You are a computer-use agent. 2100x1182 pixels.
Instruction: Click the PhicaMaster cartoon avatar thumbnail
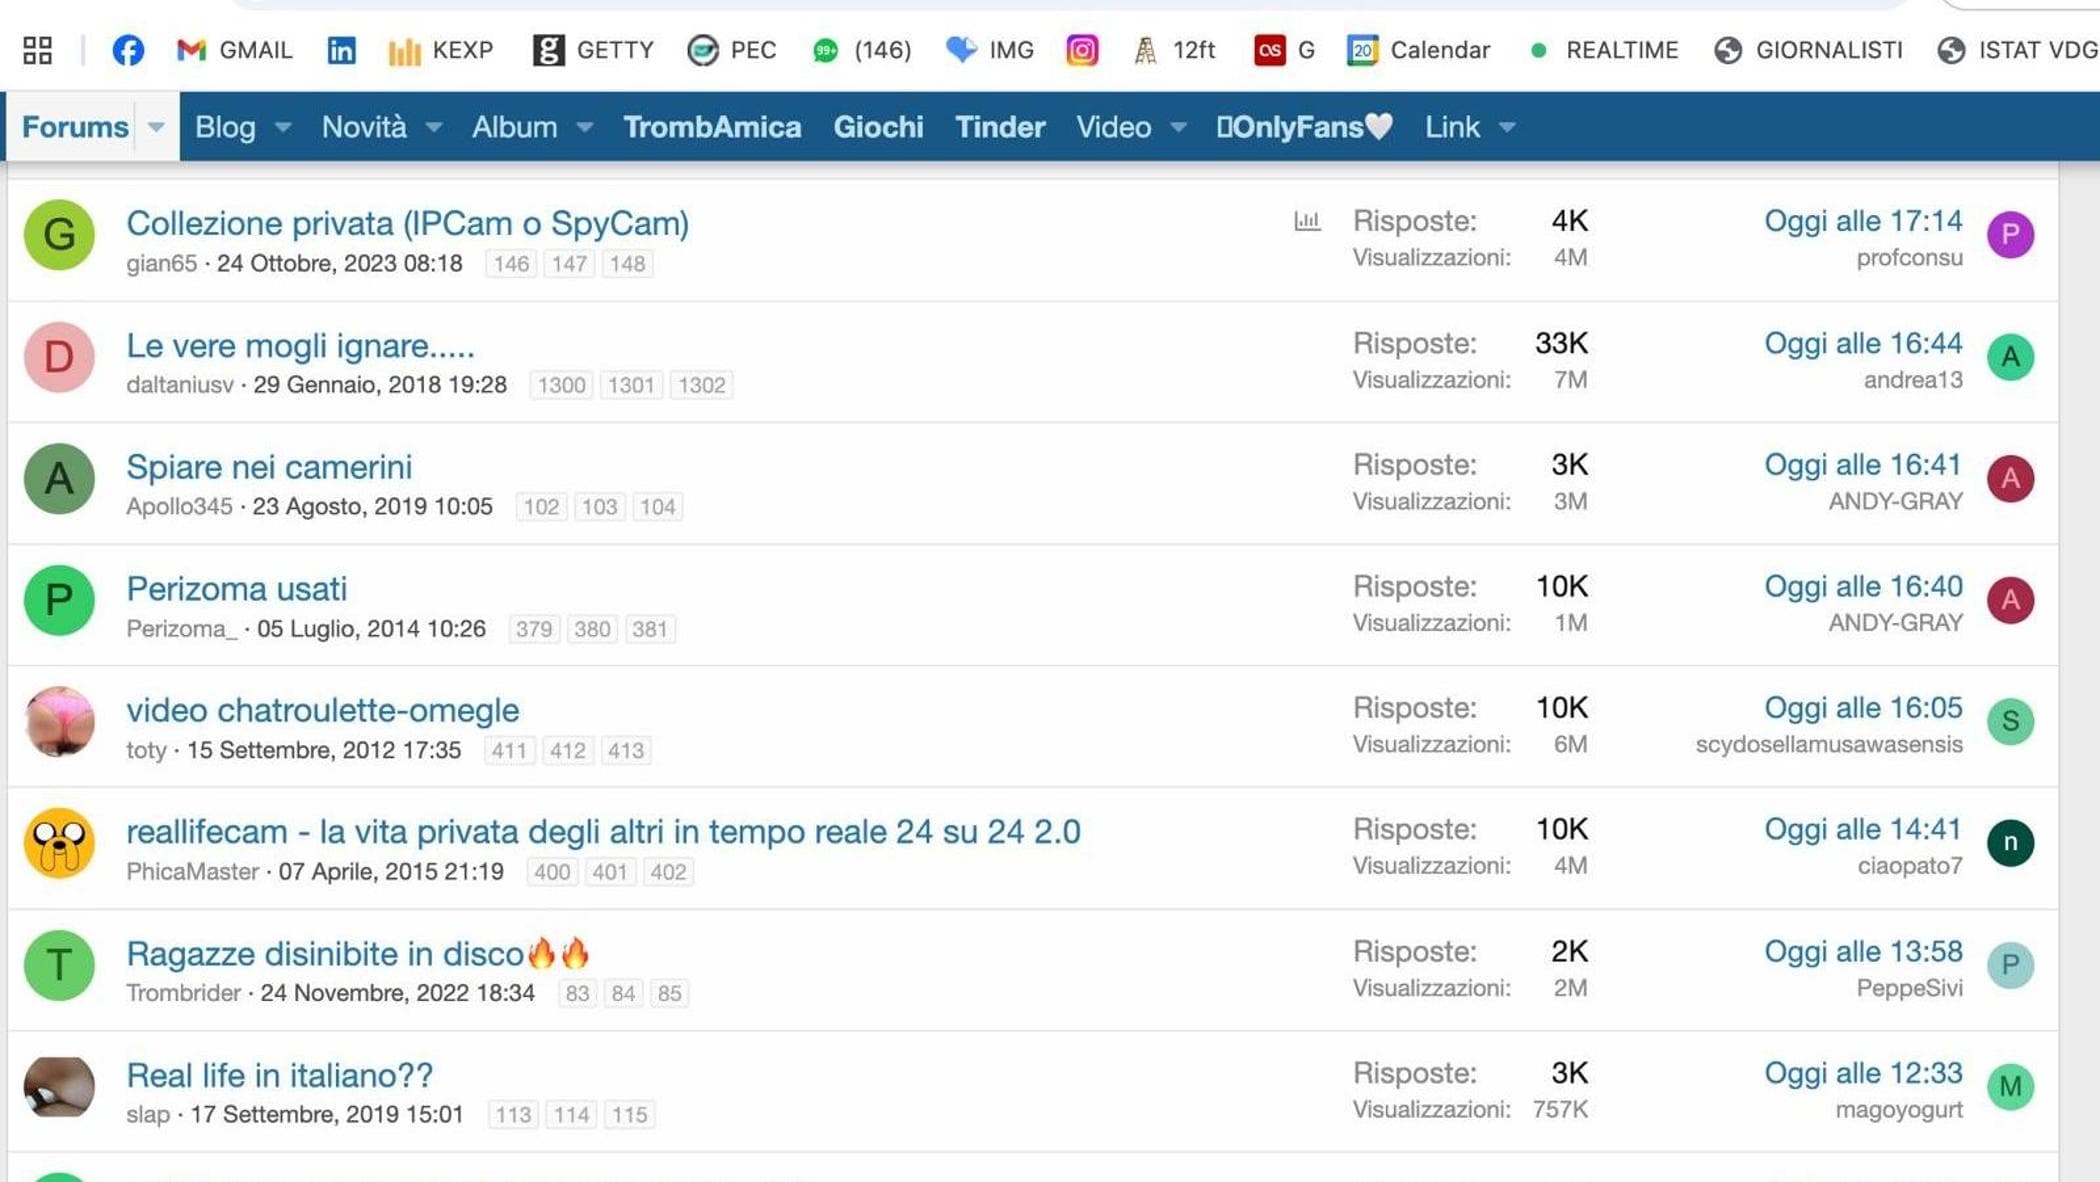[x=59, y=842]
